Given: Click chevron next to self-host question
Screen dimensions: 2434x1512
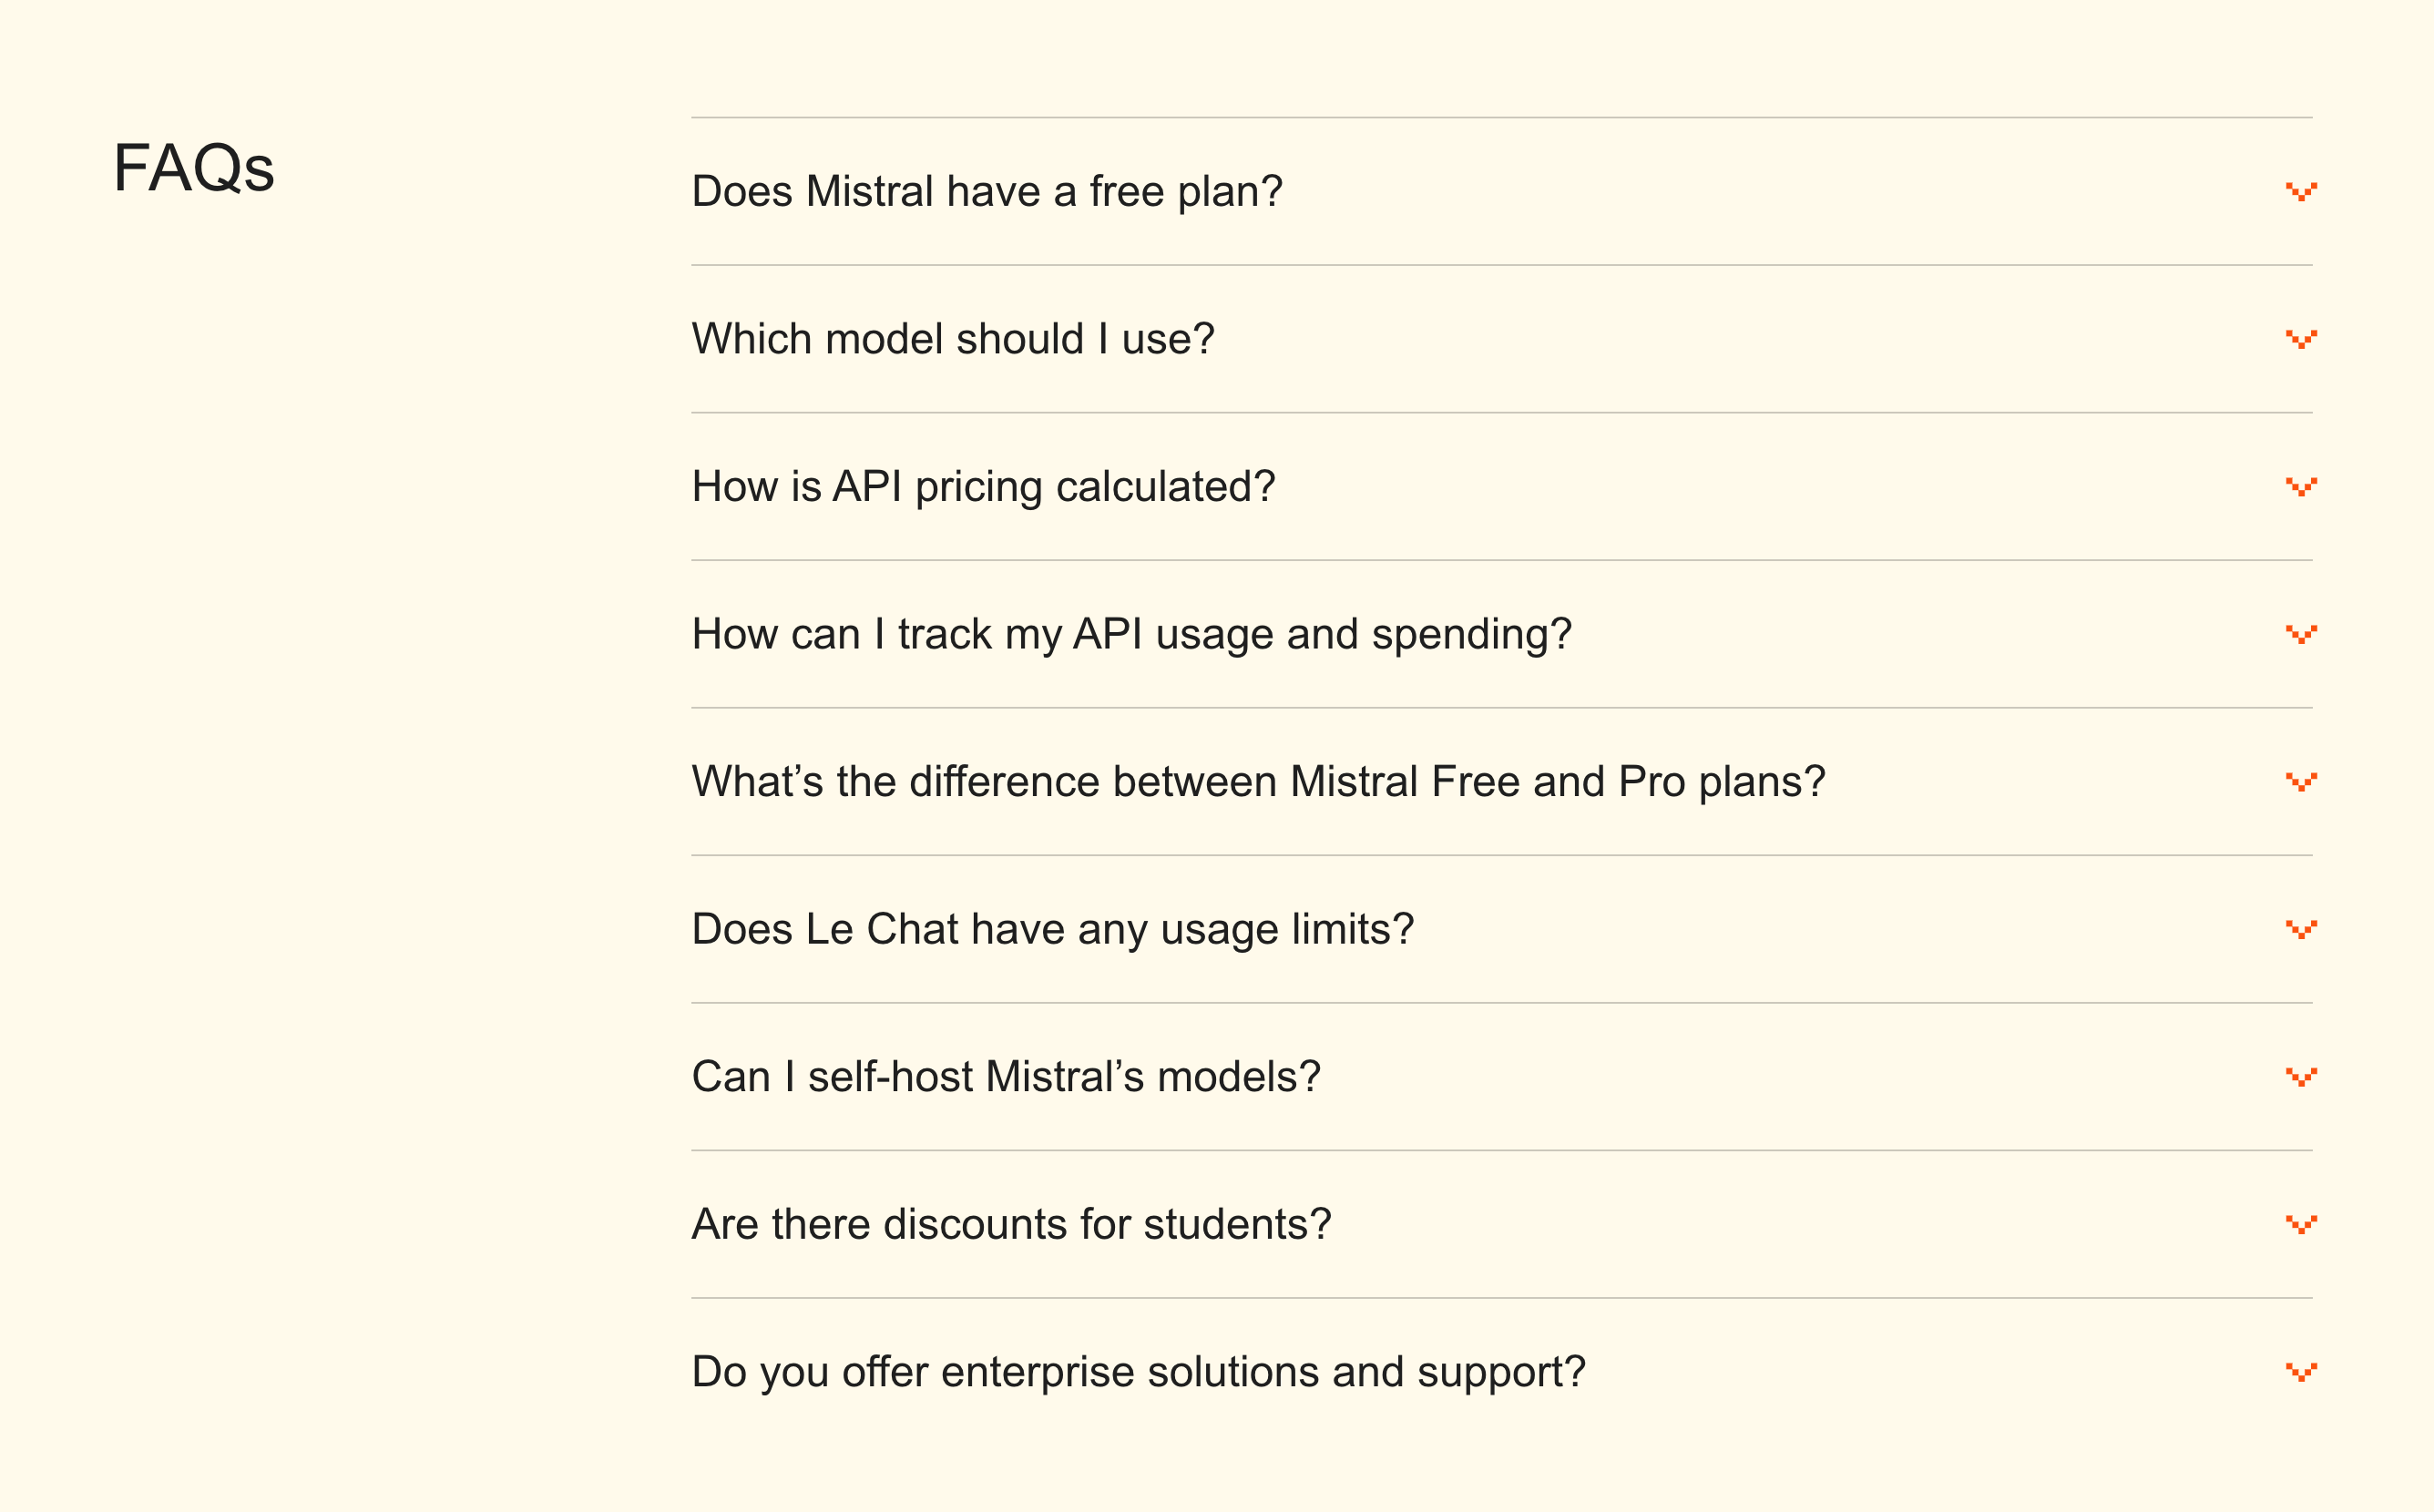Looking at the screenshot, I should (2301, 1077).
